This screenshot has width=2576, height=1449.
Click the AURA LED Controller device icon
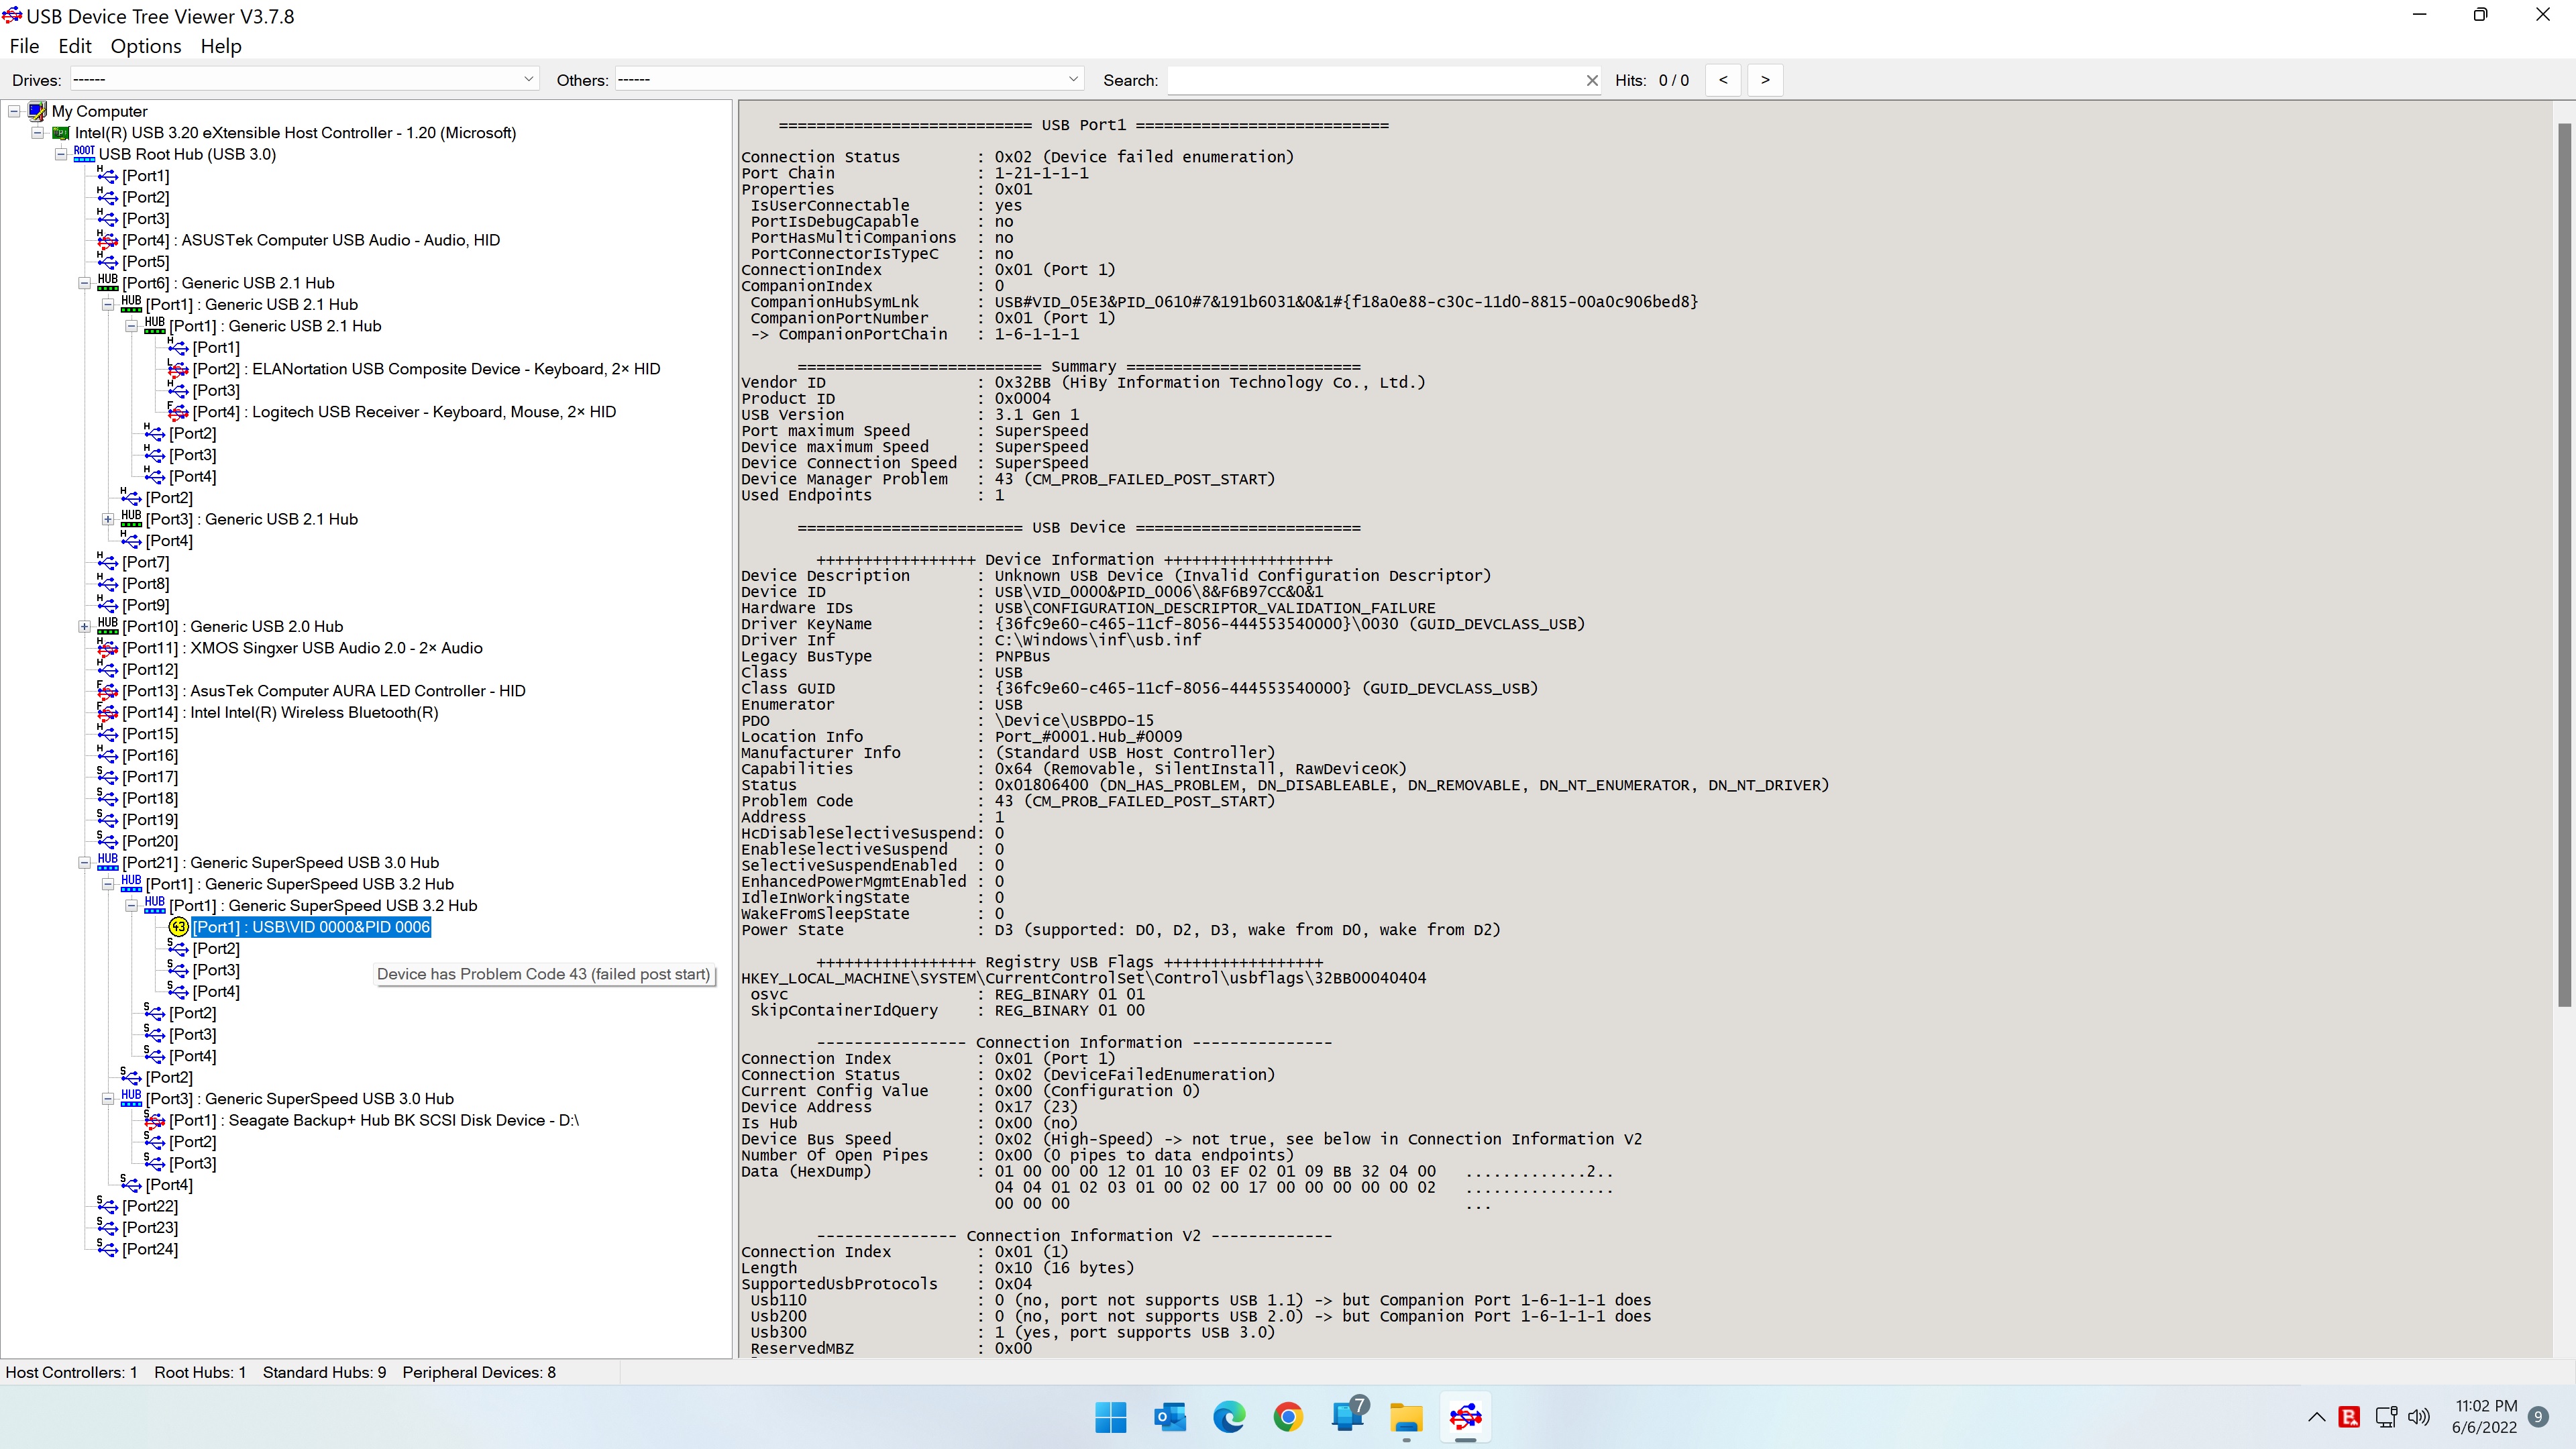click(107, 691)
